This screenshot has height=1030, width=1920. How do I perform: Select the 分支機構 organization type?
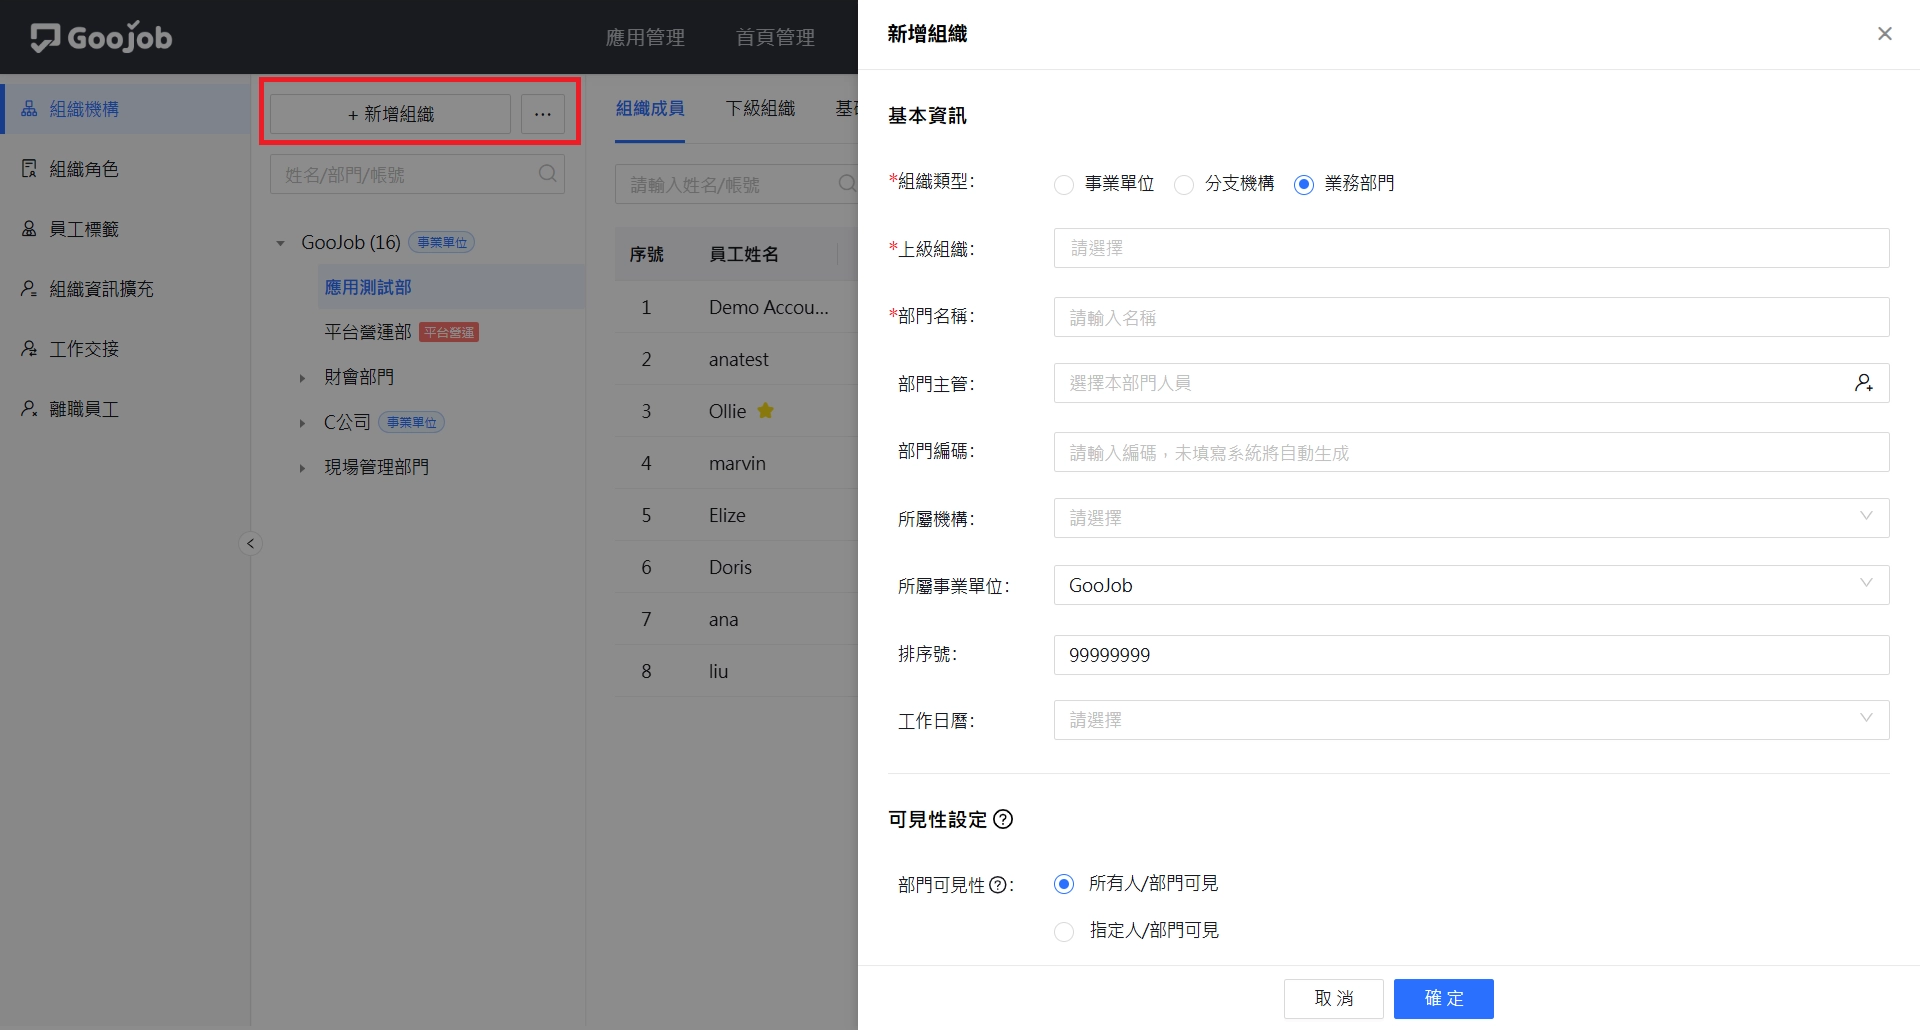tap(1184, 185)
